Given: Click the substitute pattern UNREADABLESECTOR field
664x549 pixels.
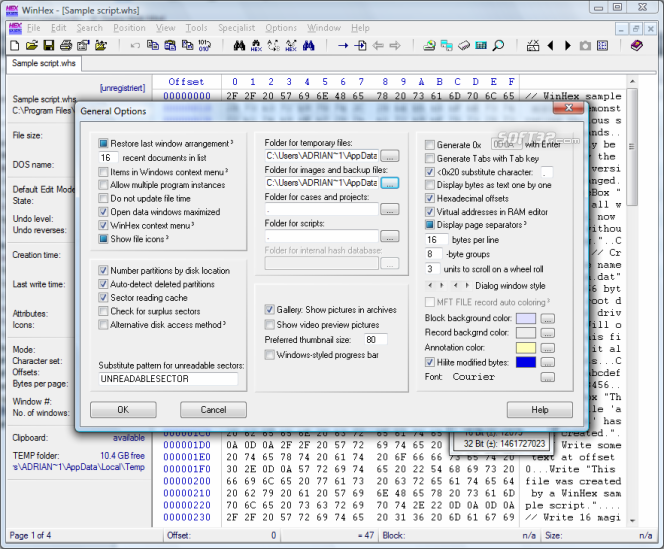Looking at the screenshot, I should click(x=168, y=379).
